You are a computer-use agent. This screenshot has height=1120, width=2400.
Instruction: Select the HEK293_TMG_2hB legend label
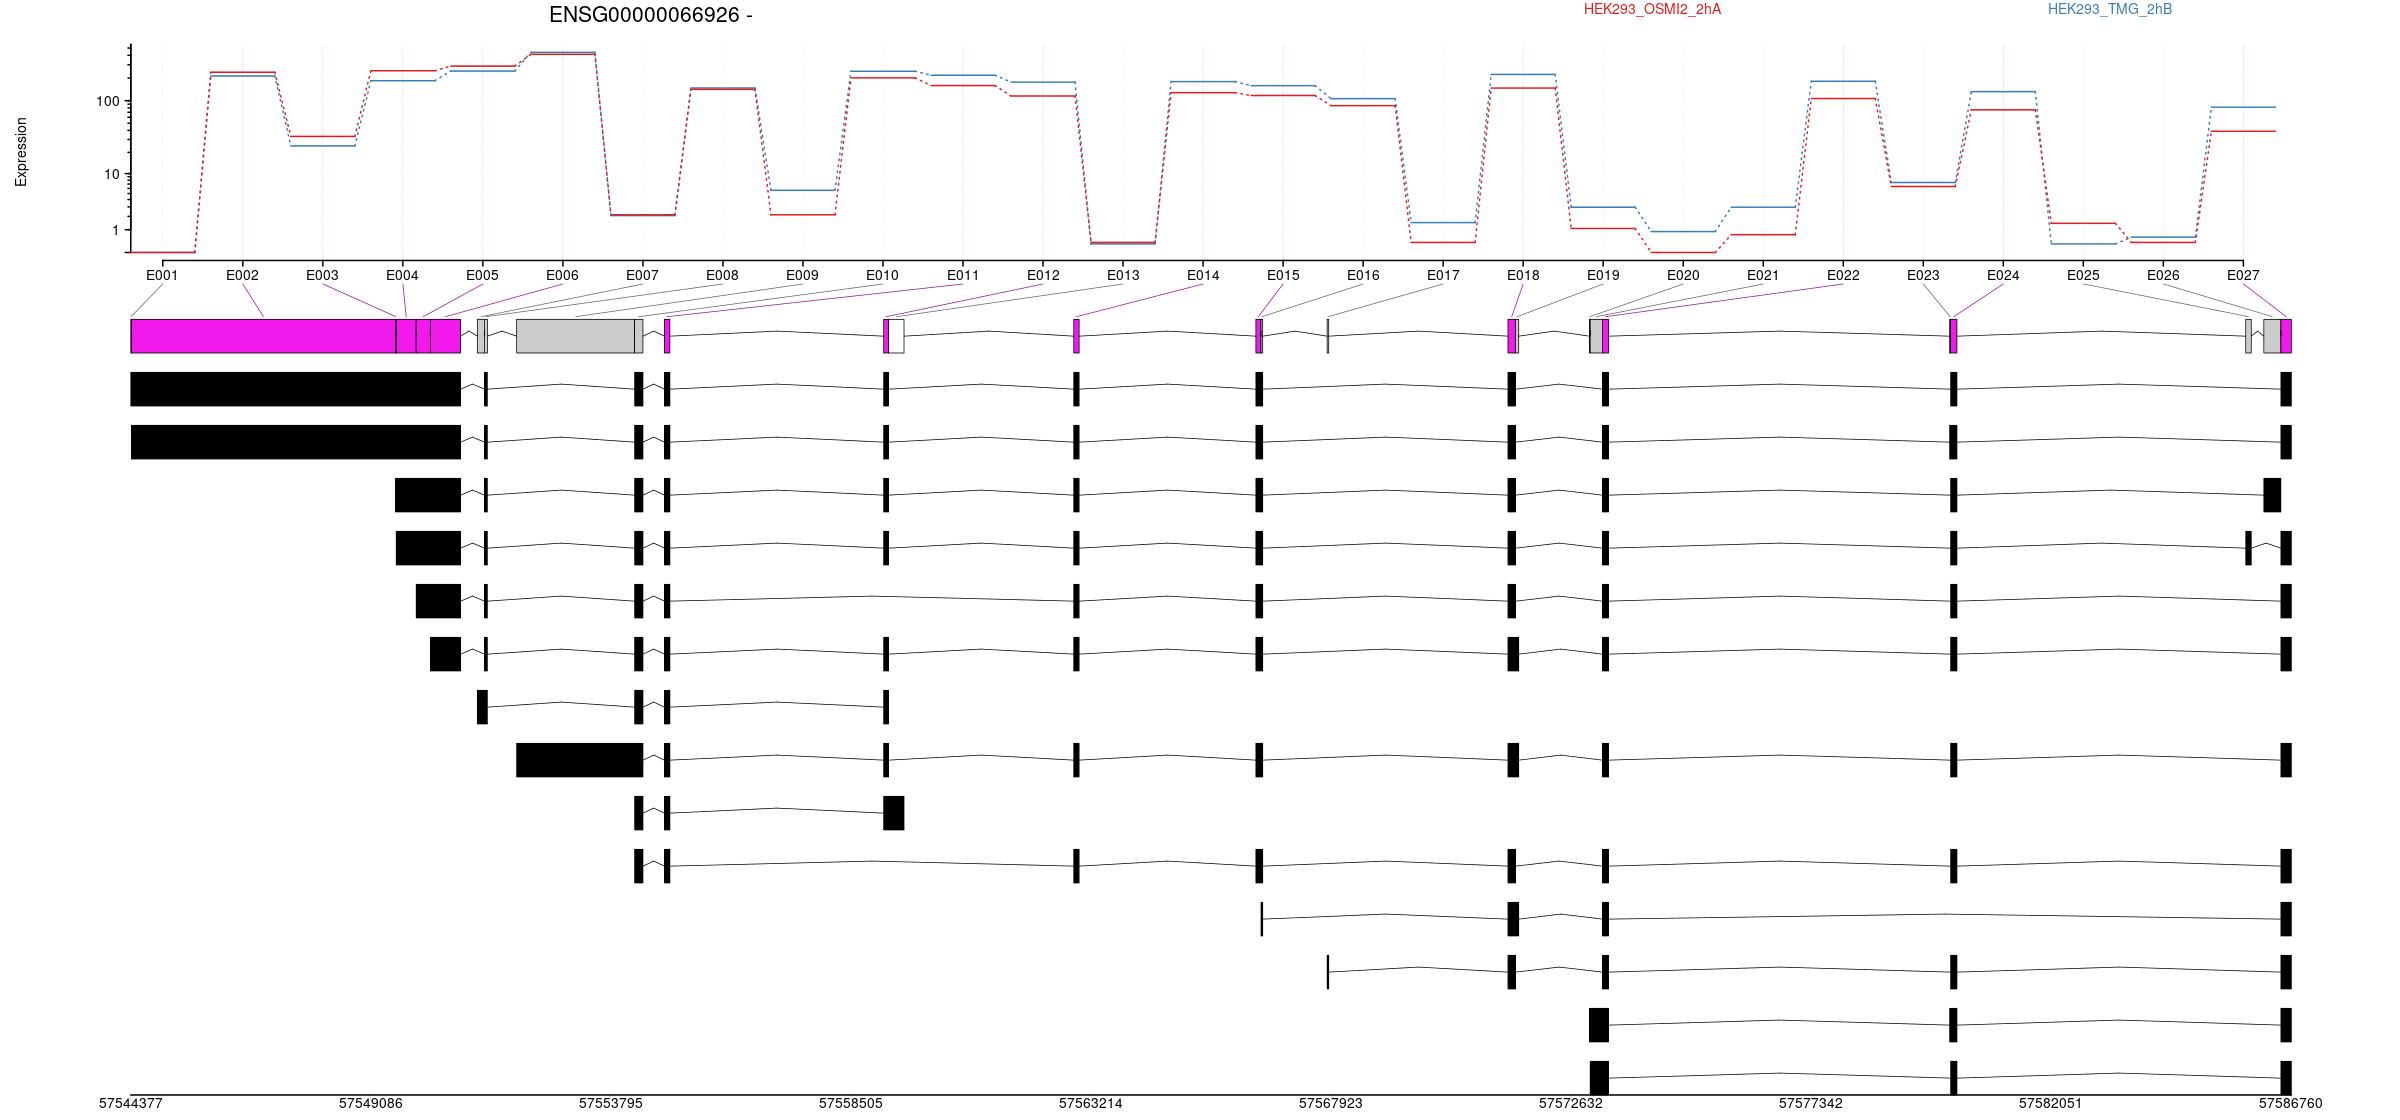point(2110,9)
